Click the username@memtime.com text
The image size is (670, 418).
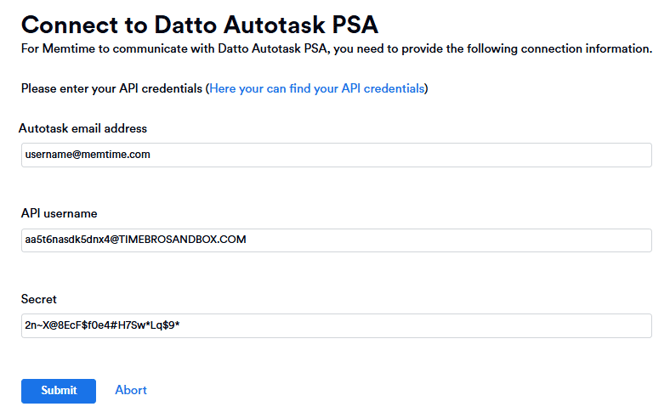pos(88,154)
